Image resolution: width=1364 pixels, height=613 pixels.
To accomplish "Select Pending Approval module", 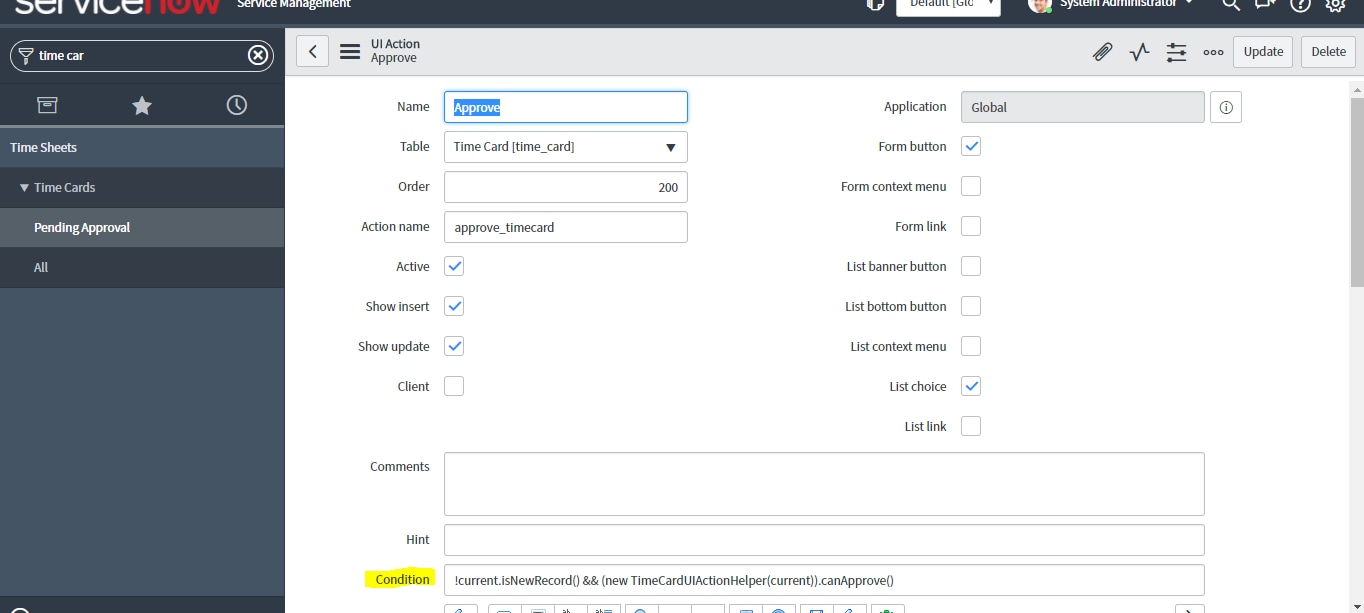I will [x=142, y=227].
